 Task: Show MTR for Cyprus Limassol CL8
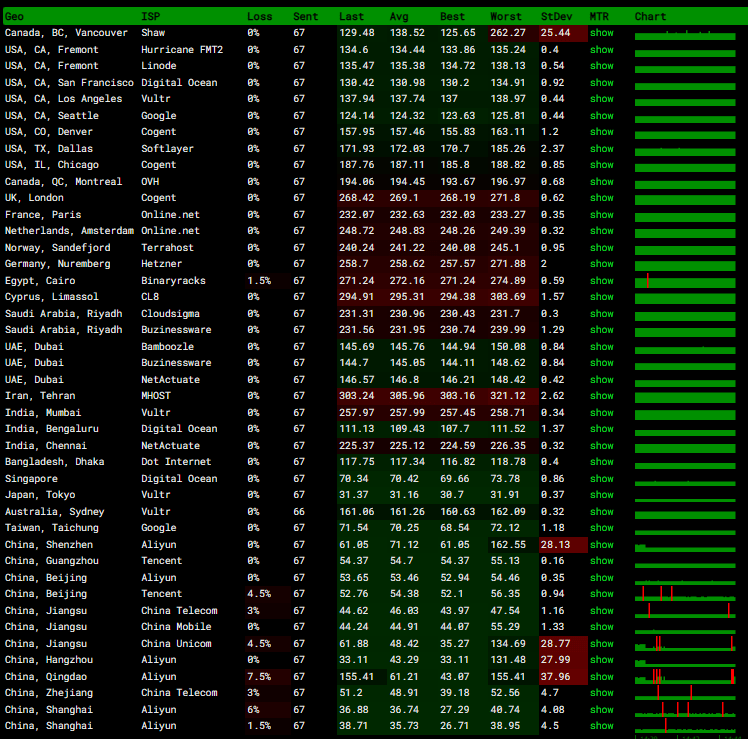pyautogui.click(x=602, y=297)
